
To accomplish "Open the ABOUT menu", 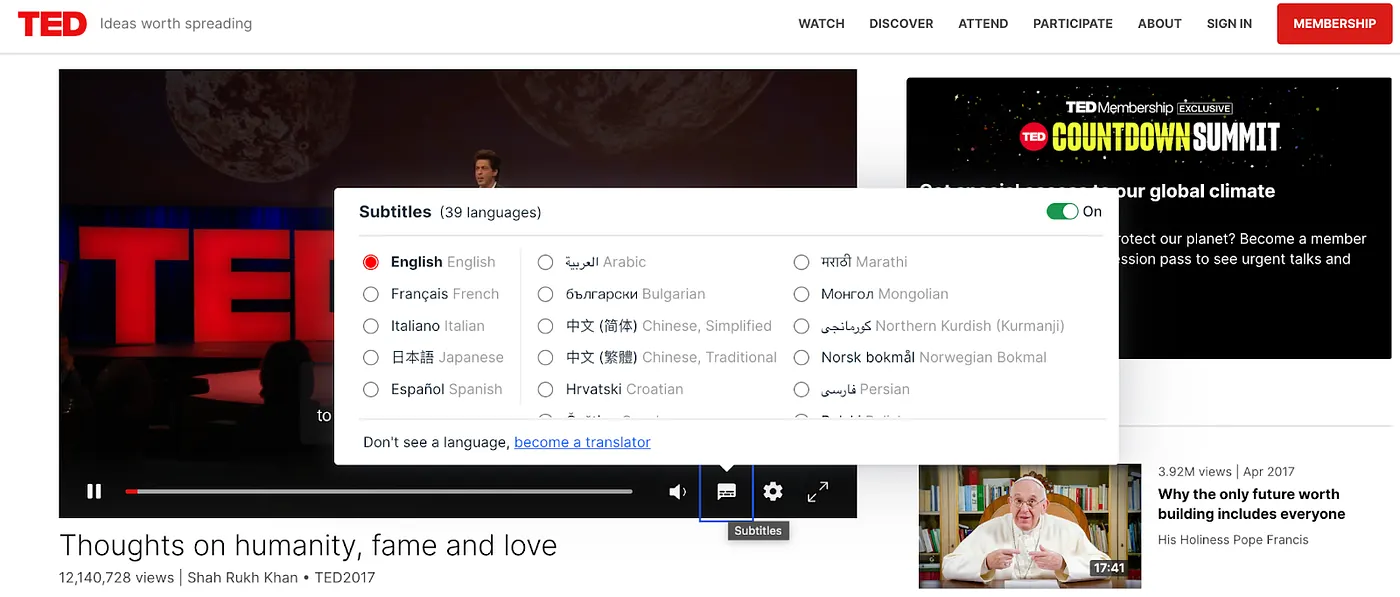I will 1160,24.
